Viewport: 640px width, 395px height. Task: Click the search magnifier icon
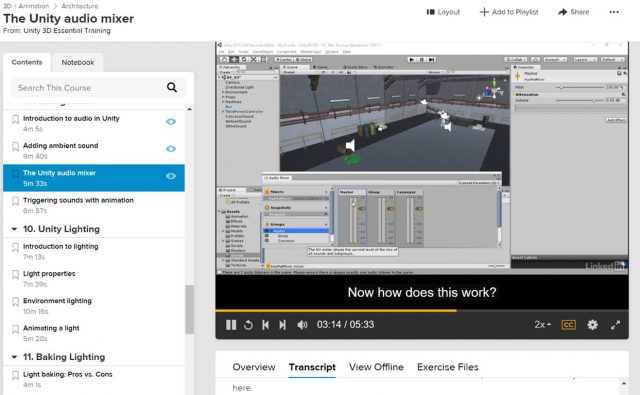tap(172, 87)
